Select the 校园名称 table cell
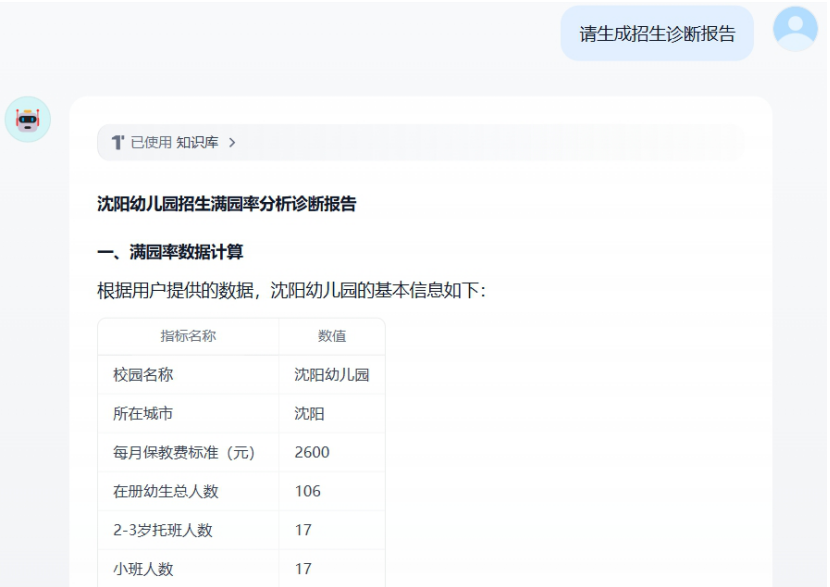Viewport: 830px width, 587px height. (x=143, y=375)
